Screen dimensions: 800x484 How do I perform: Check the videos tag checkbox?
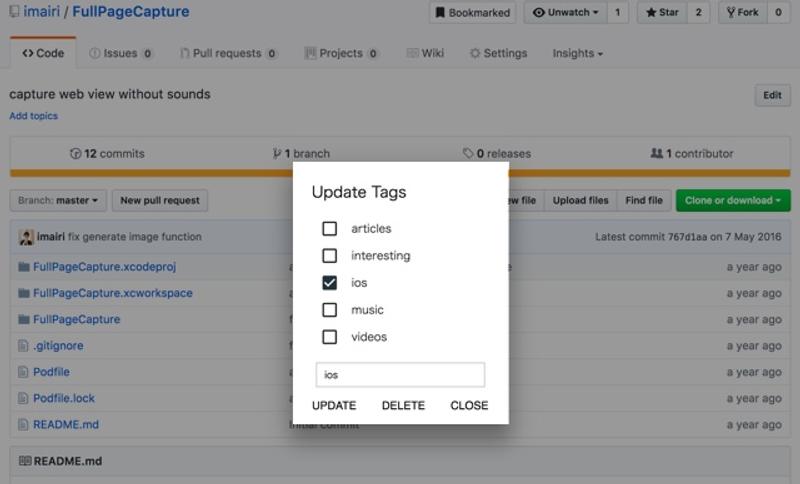(330, 337)
